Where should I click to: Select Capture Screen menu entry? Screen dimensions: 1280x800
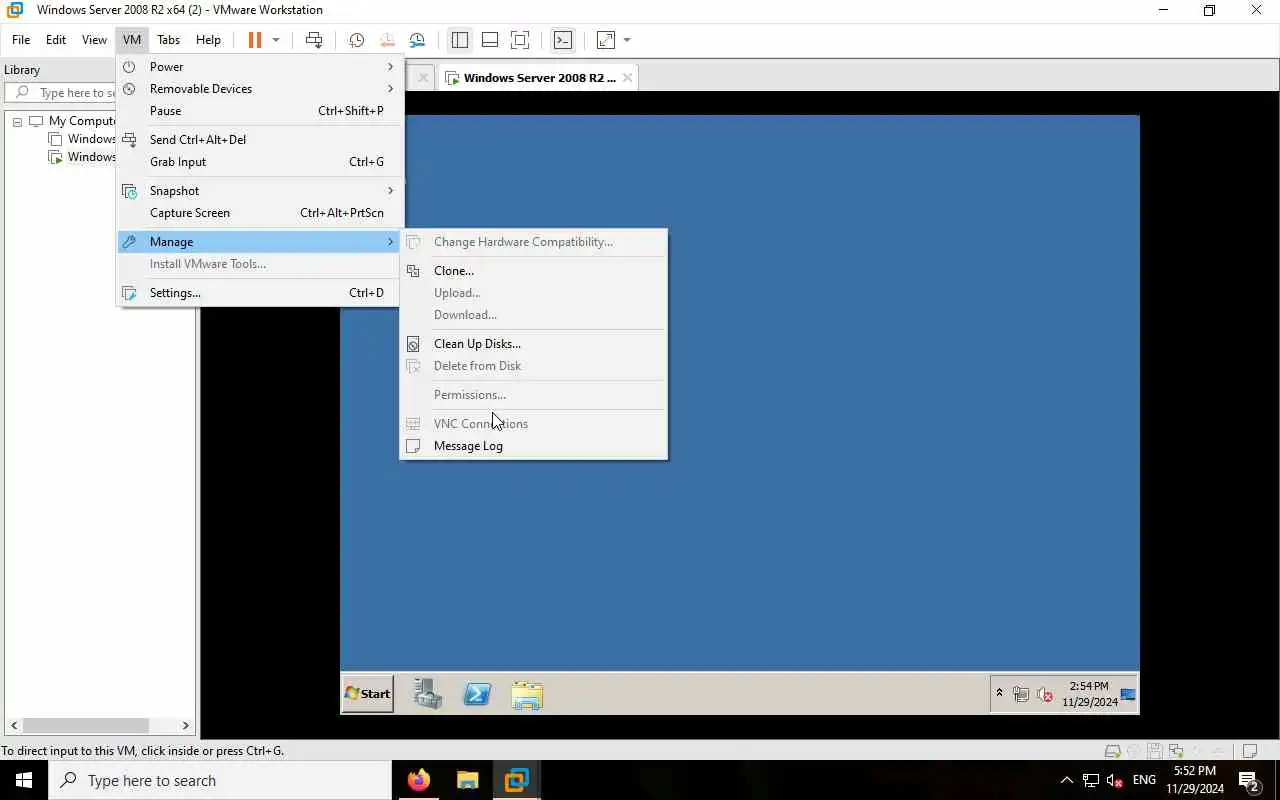(259, 213)
